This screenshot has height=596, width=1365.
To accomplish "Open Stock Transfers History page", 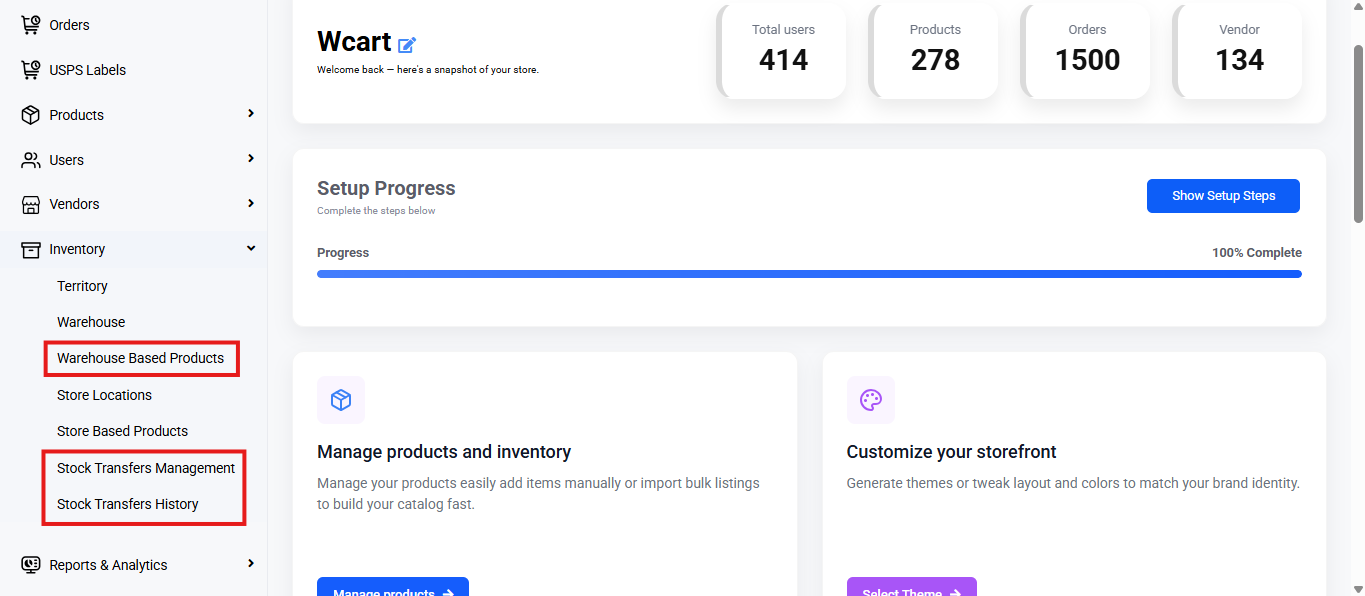I will (x=128, y=504).
